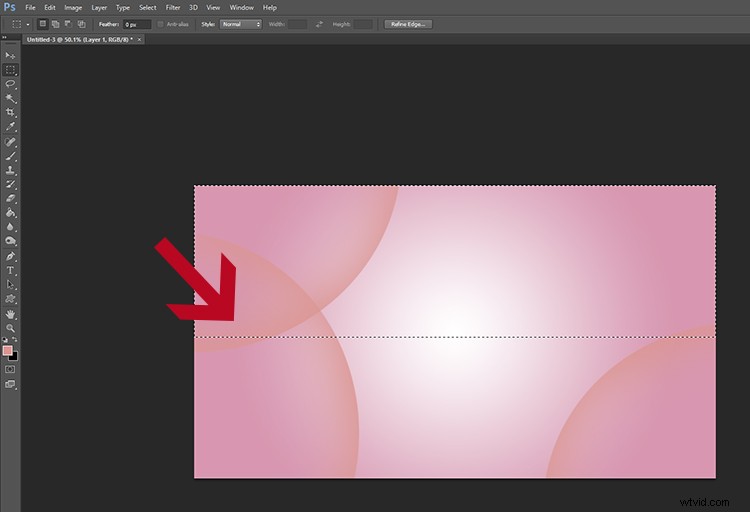
Task: Select the Hand tool
Action: (x=10, y=314)
